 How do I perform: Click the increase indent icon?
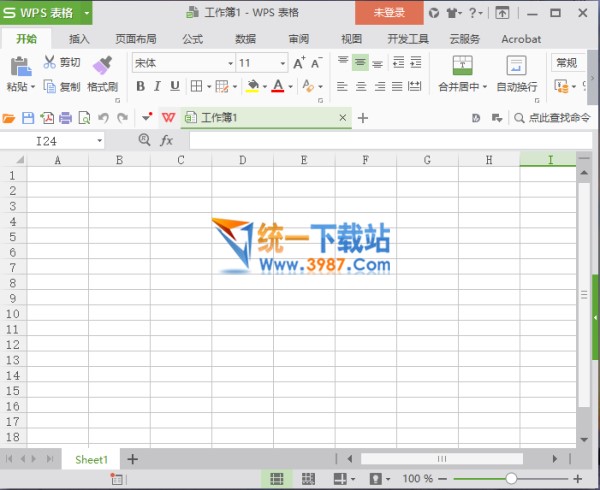416,62
